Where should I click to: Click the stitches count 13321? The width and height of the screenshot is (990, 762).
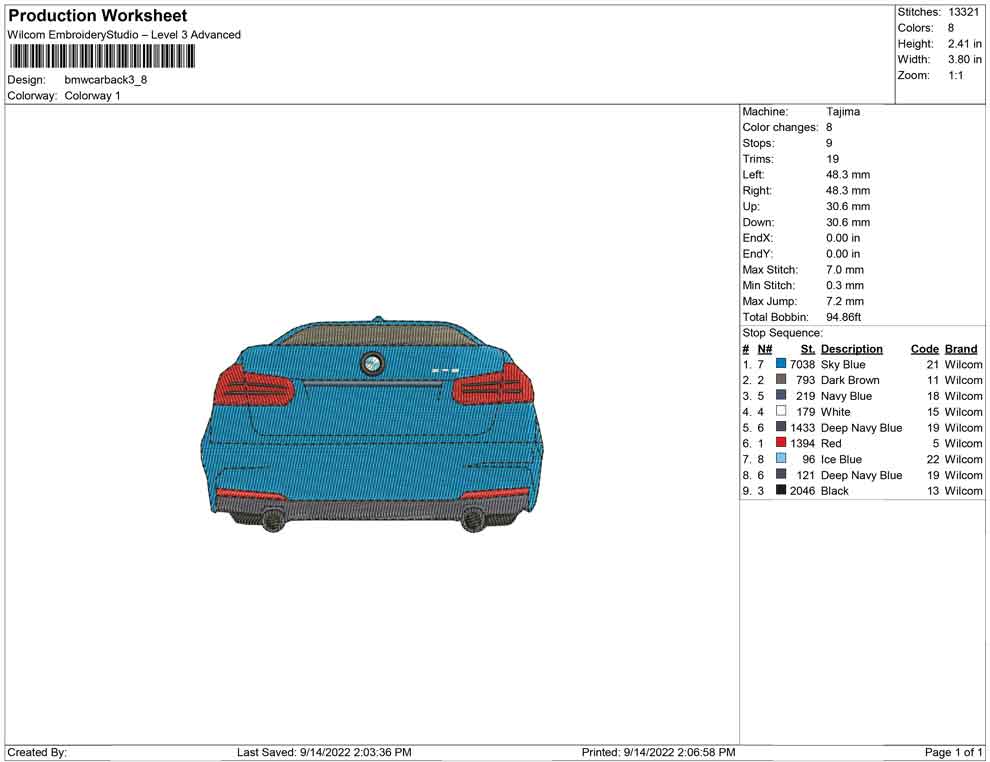point(963,12)
